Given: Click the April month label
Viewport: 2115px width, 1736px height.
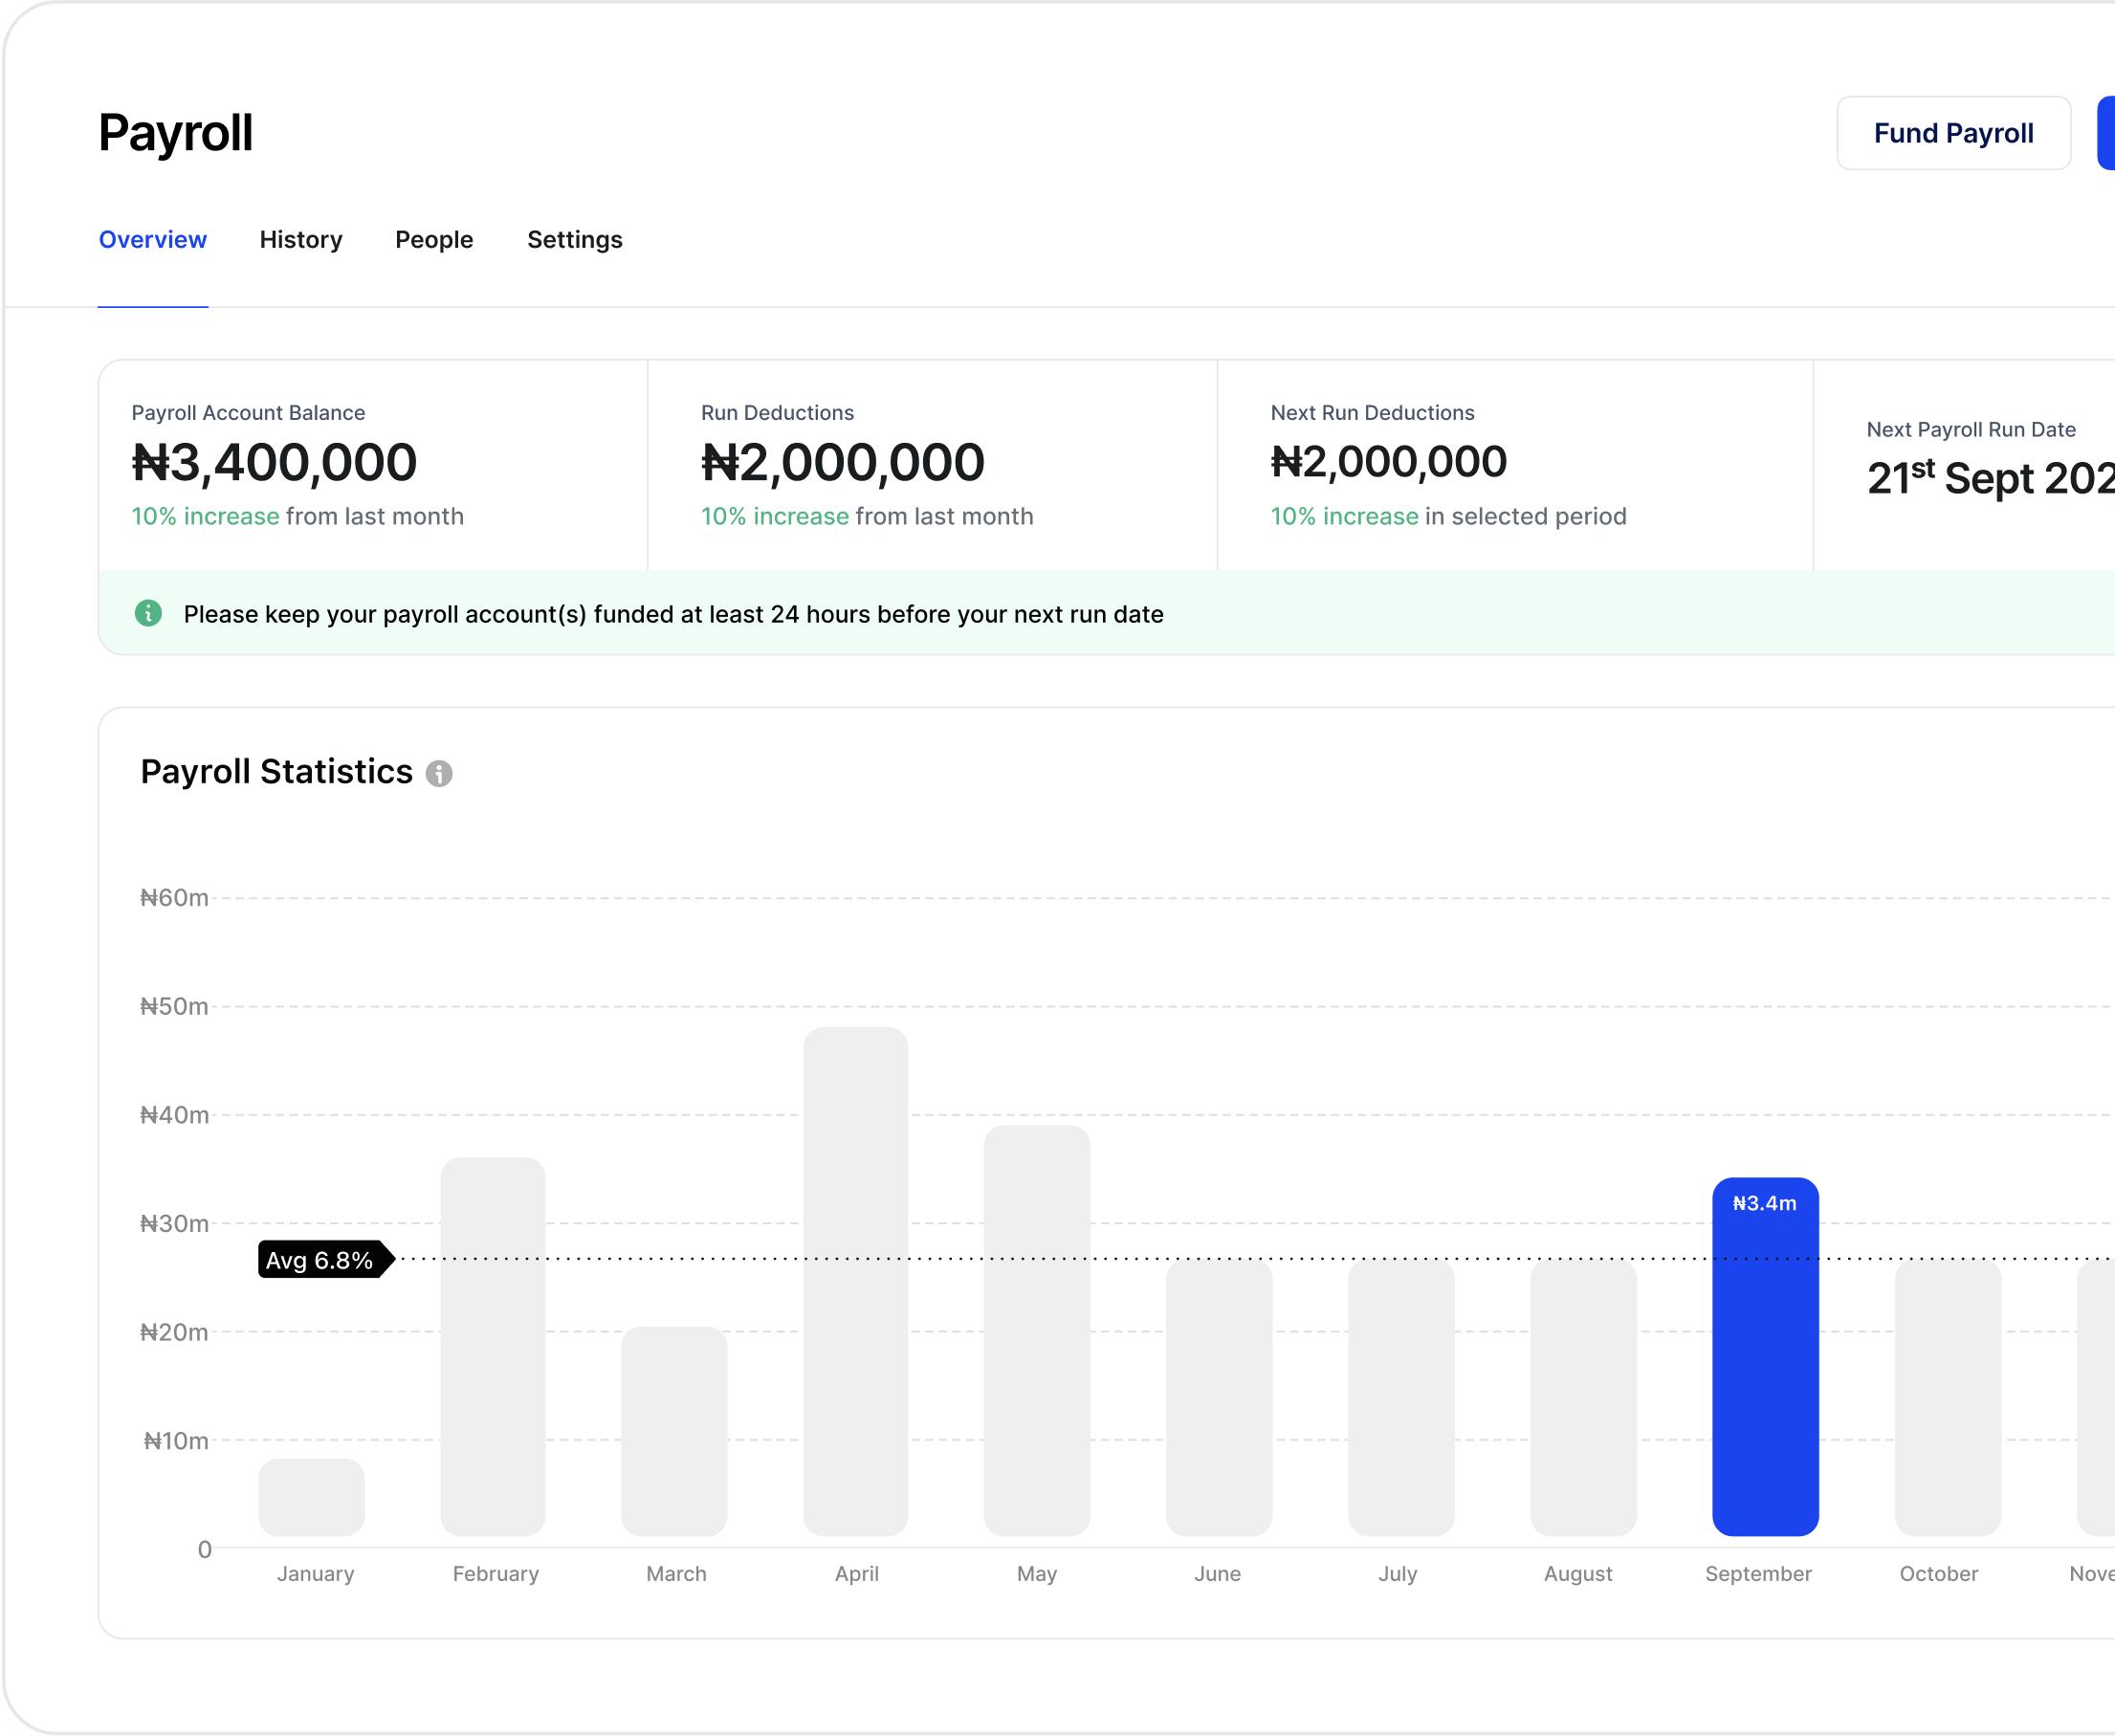Looking at the screenshot, I should [857, 1574].
